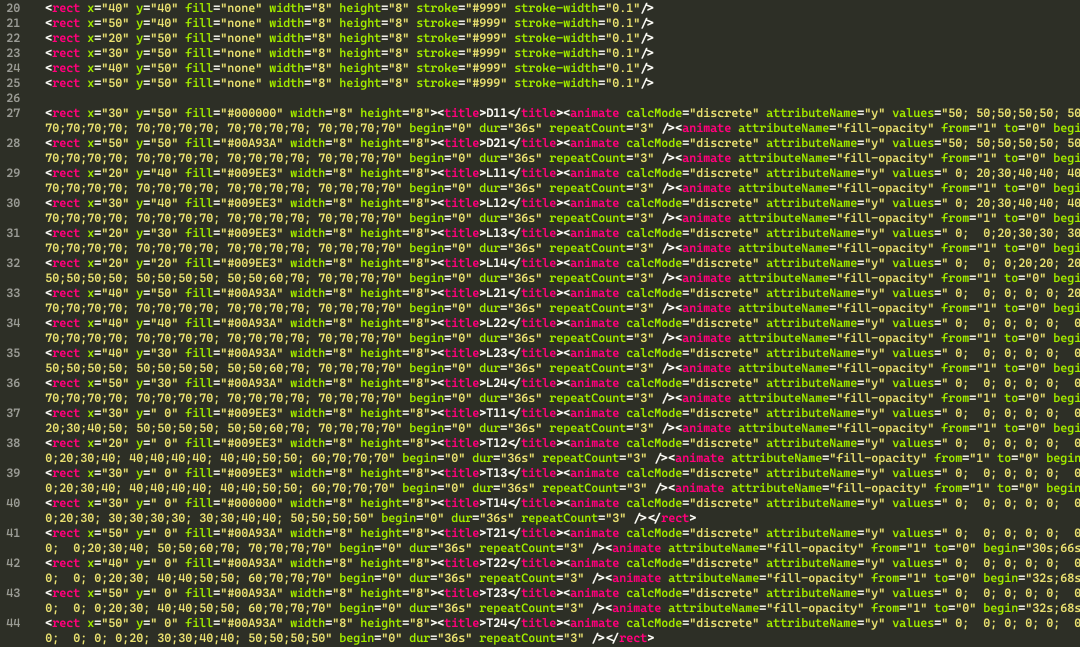Click the T14 title text
The image size is (1080, 647).
[x=494, y=503]
